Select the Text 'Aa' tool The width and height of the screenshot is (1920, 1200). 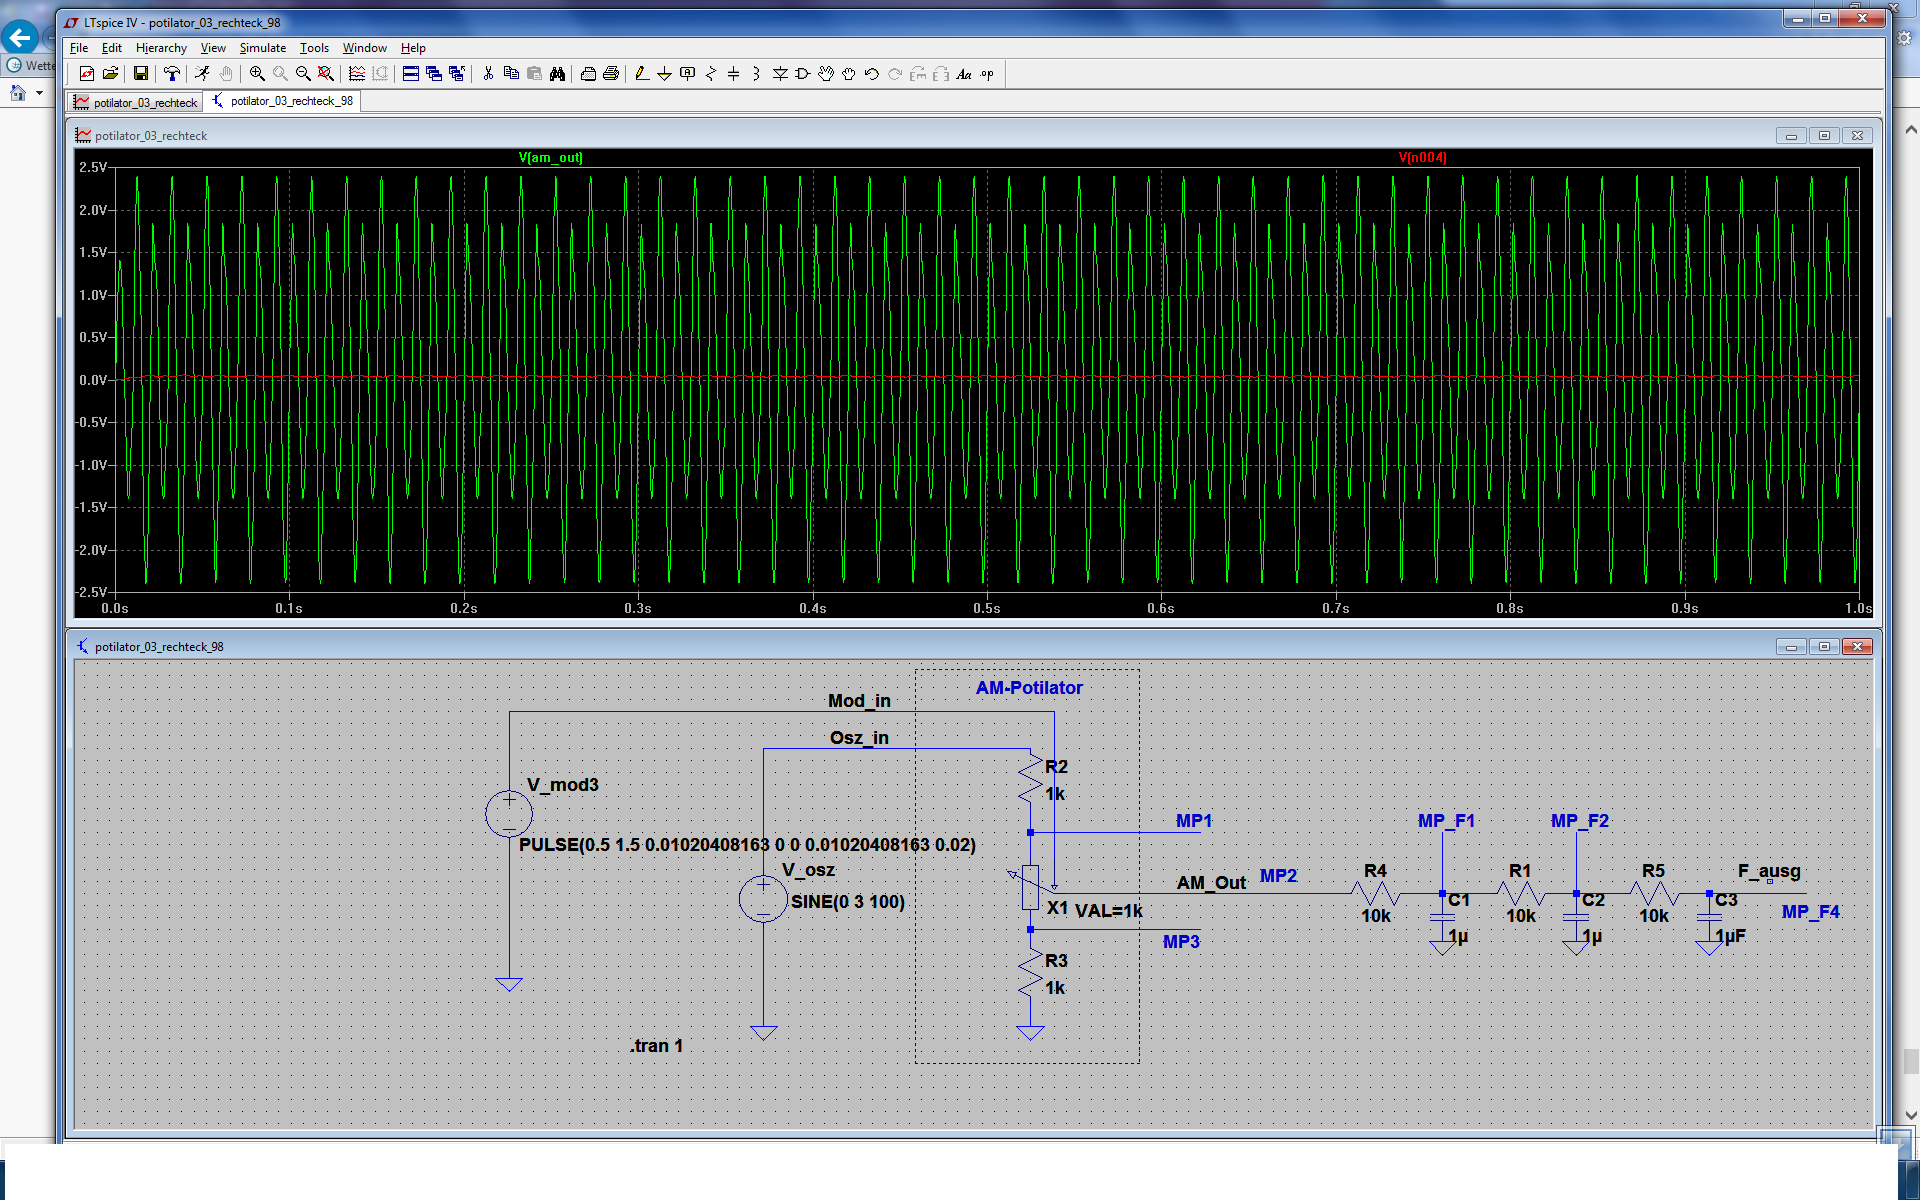(964, 74)
